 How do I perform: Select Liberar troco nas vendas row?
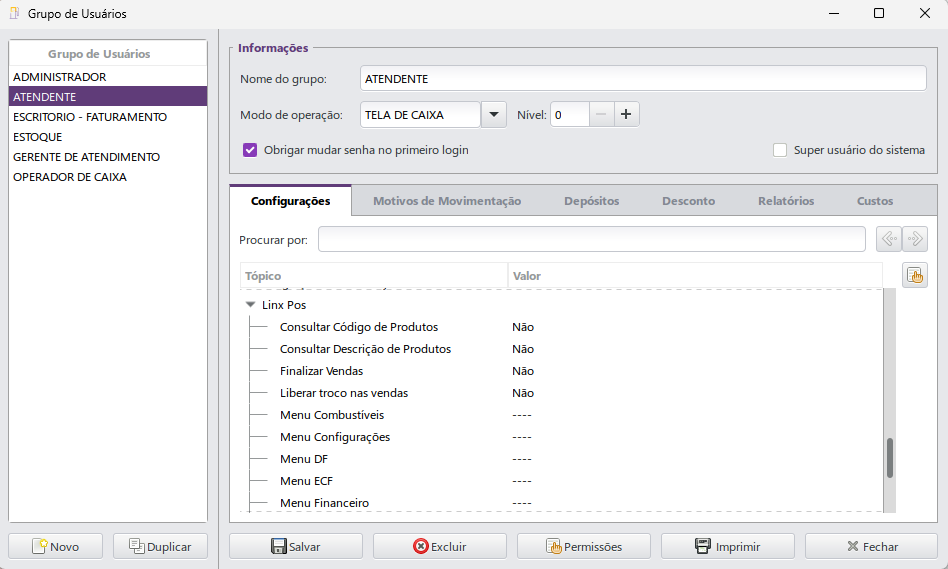click(x=562, y=393)
